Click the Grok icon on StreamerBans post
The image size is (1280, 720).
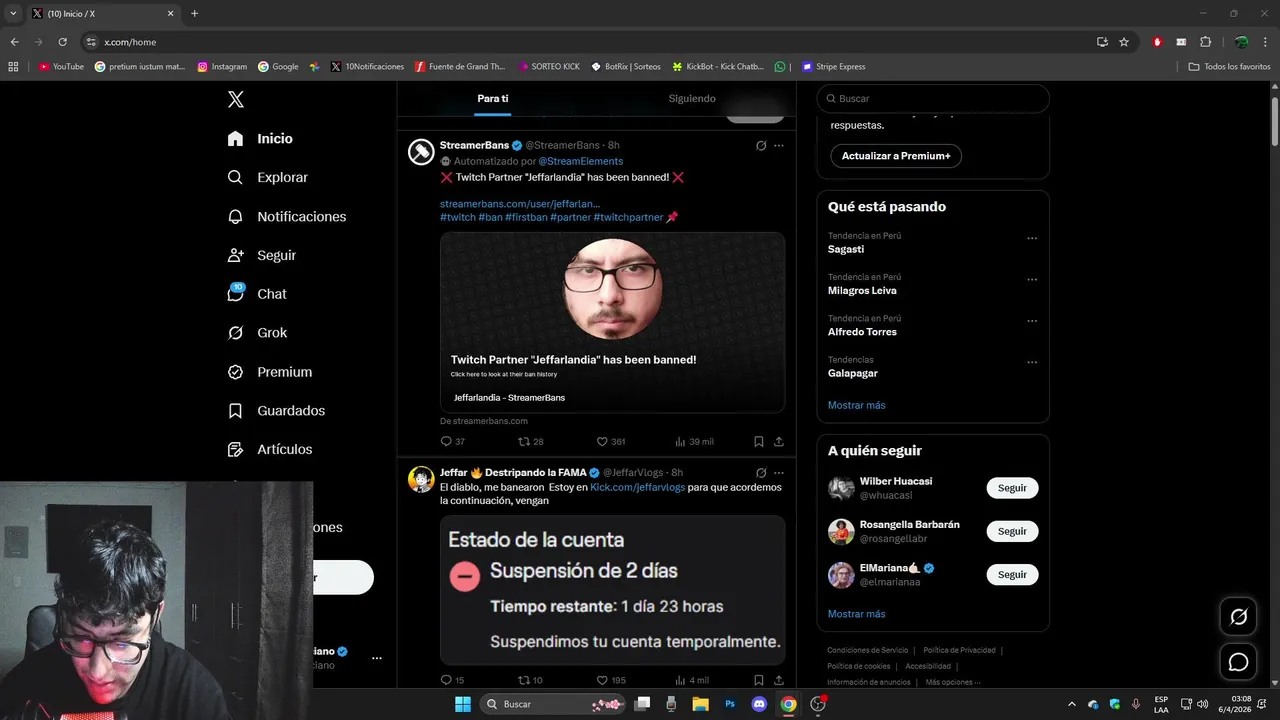761,146
